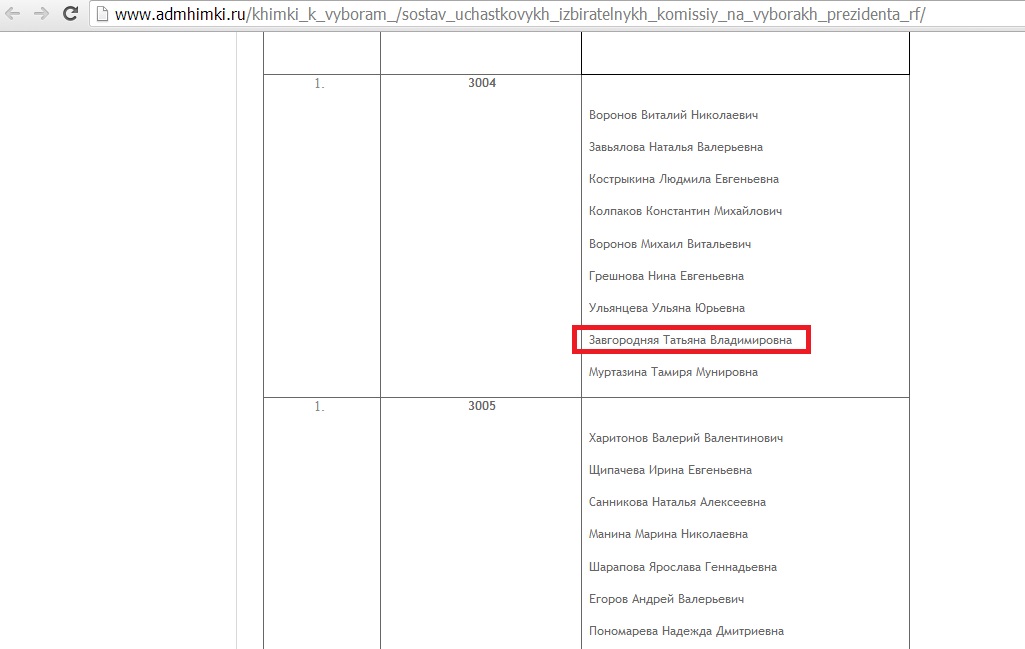
Task: Click the highlighted name Завгородняя Татьяна Владимировна
Action: point(690,340)
